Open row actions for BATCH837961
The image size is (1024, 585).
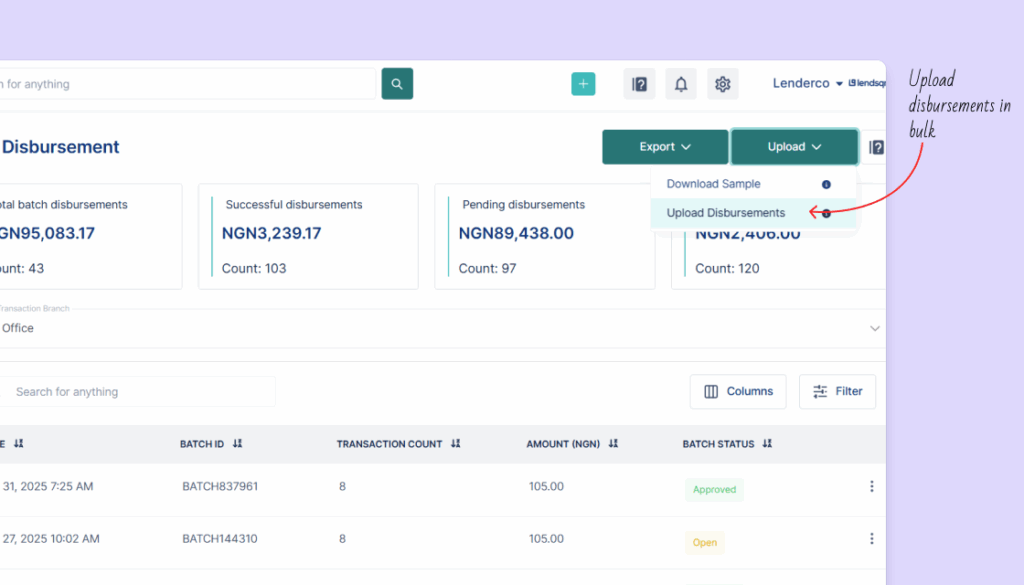pos(871,487)
